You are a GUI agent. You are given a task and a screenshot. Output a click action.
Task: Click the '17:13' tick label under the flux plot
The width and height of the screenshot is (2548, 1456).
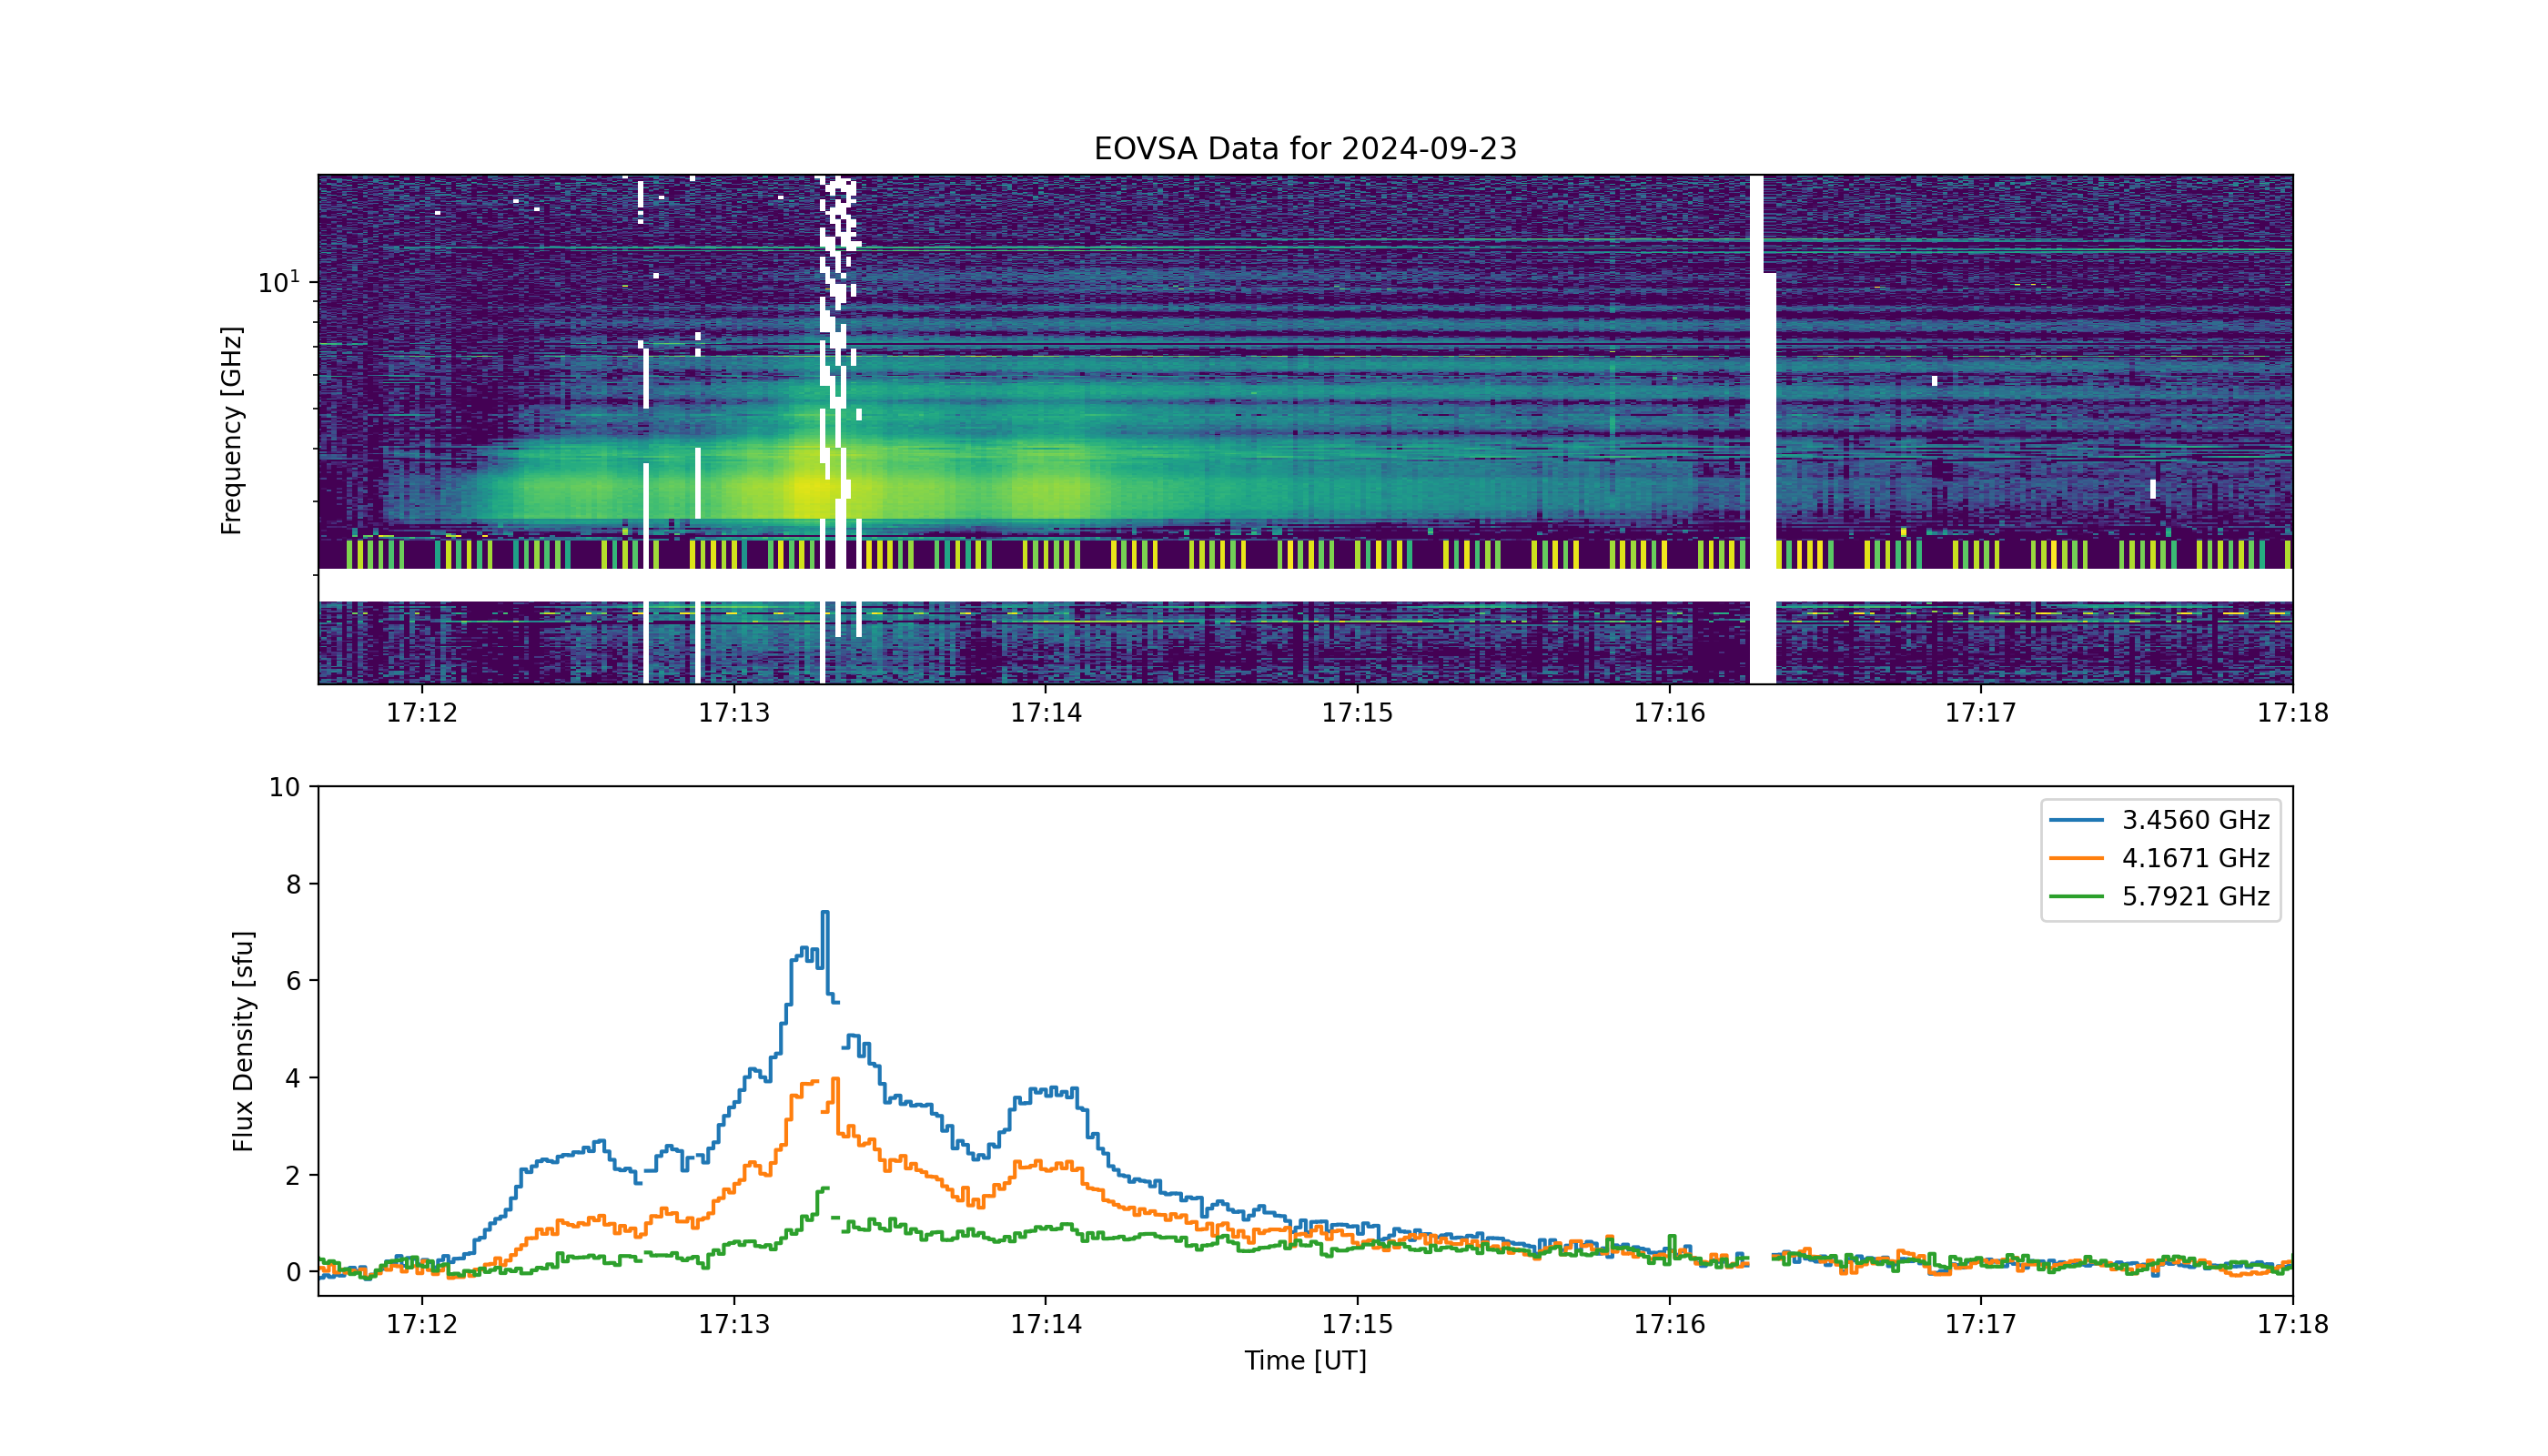[734, 1325]
